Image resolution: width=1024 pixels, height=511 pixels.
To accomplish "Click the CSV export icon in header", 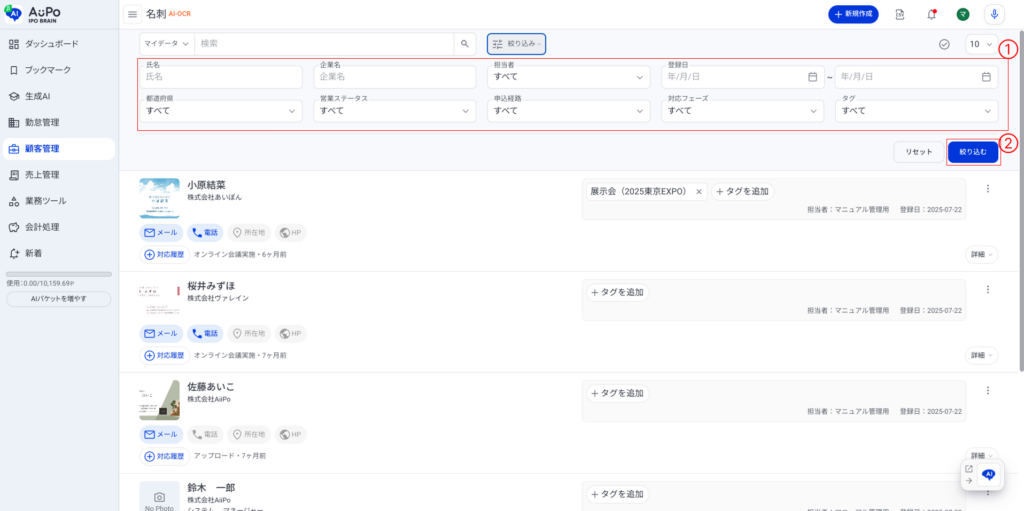I will pos(900,14).
